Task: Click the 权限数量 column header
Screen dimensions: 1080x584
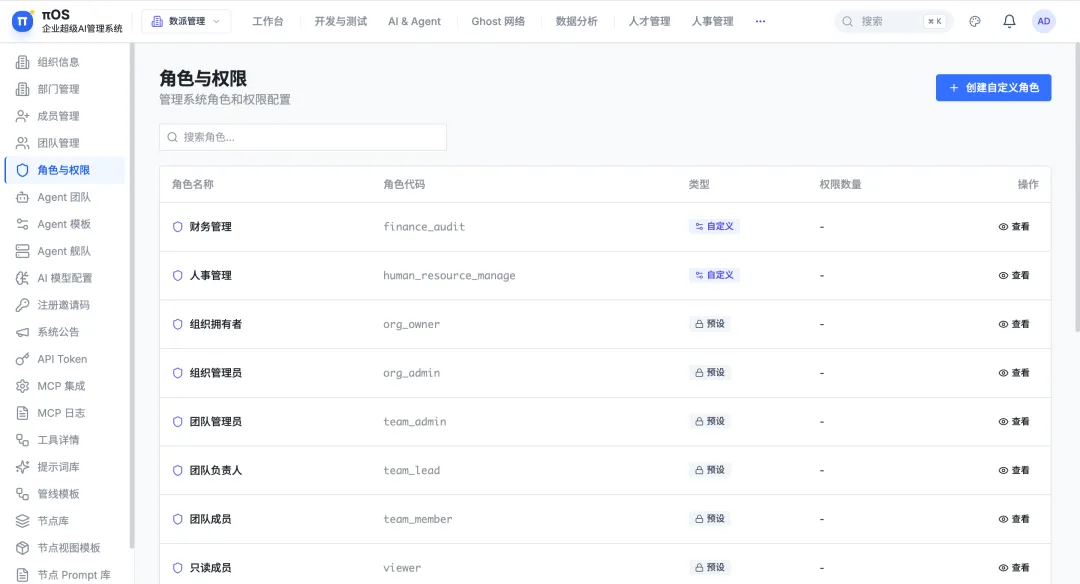Action: (840, 185)
